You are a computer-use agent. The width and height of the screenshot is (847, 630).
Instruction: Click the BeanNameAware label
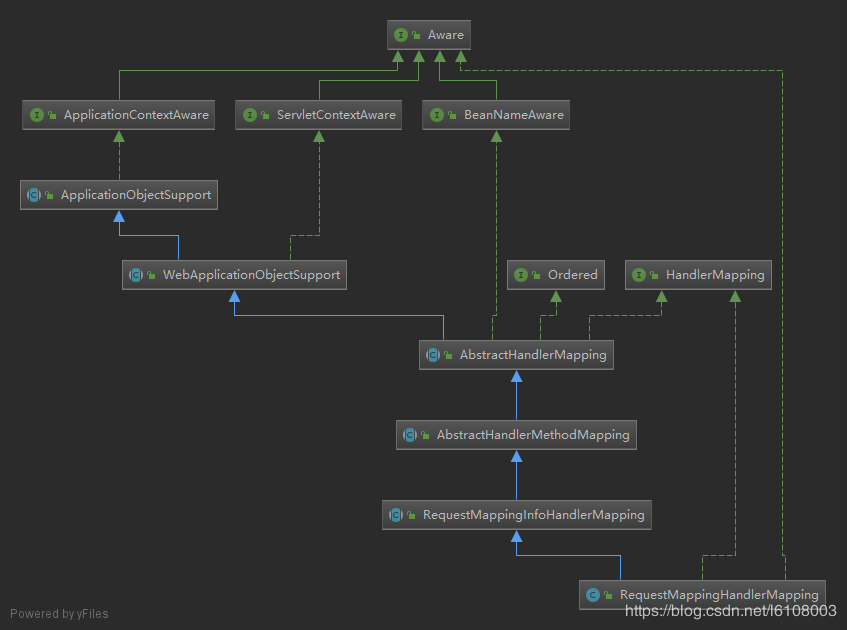tap(514, 115)
